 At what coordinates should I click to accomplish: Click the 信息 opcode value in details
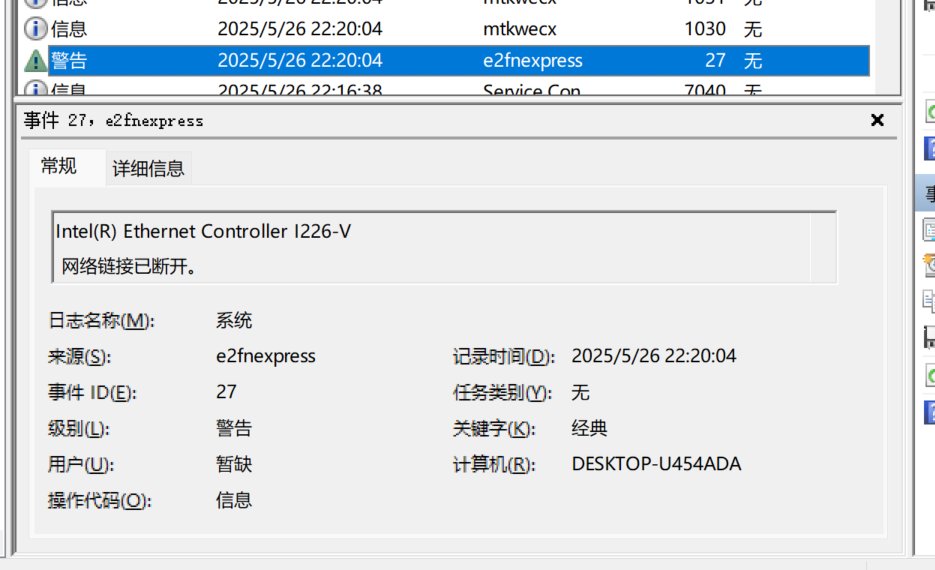coord(234,500)
